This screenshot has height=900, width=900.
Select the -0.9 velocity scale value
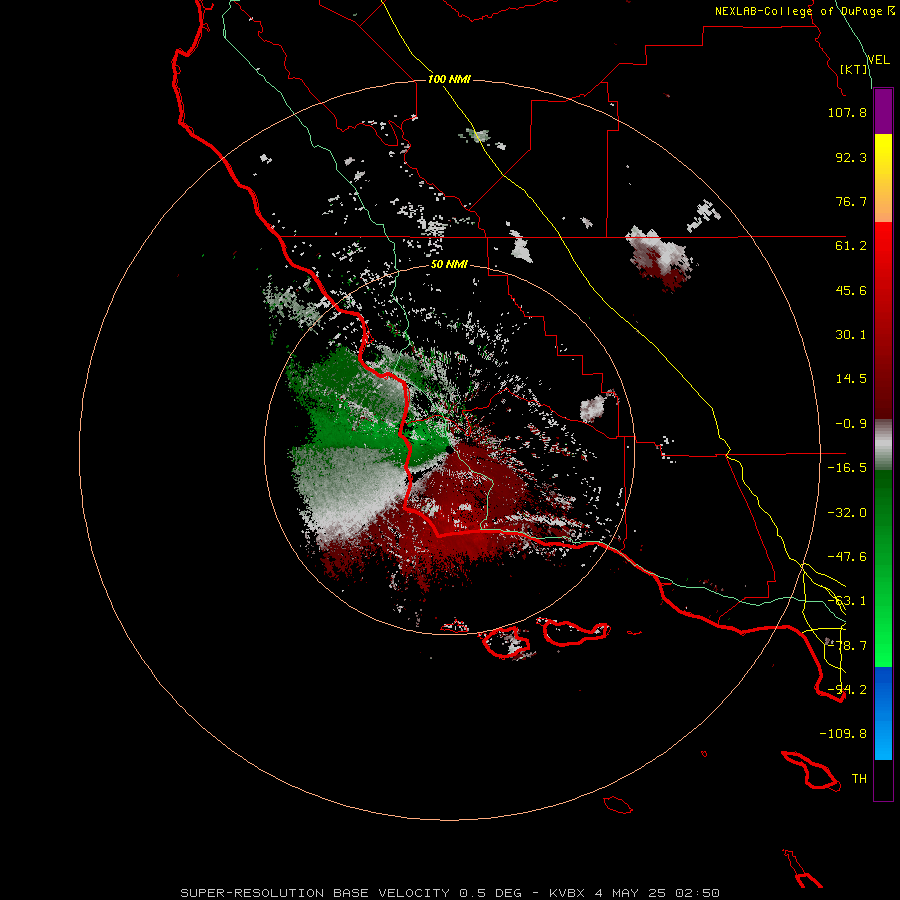tap(851, 424)
